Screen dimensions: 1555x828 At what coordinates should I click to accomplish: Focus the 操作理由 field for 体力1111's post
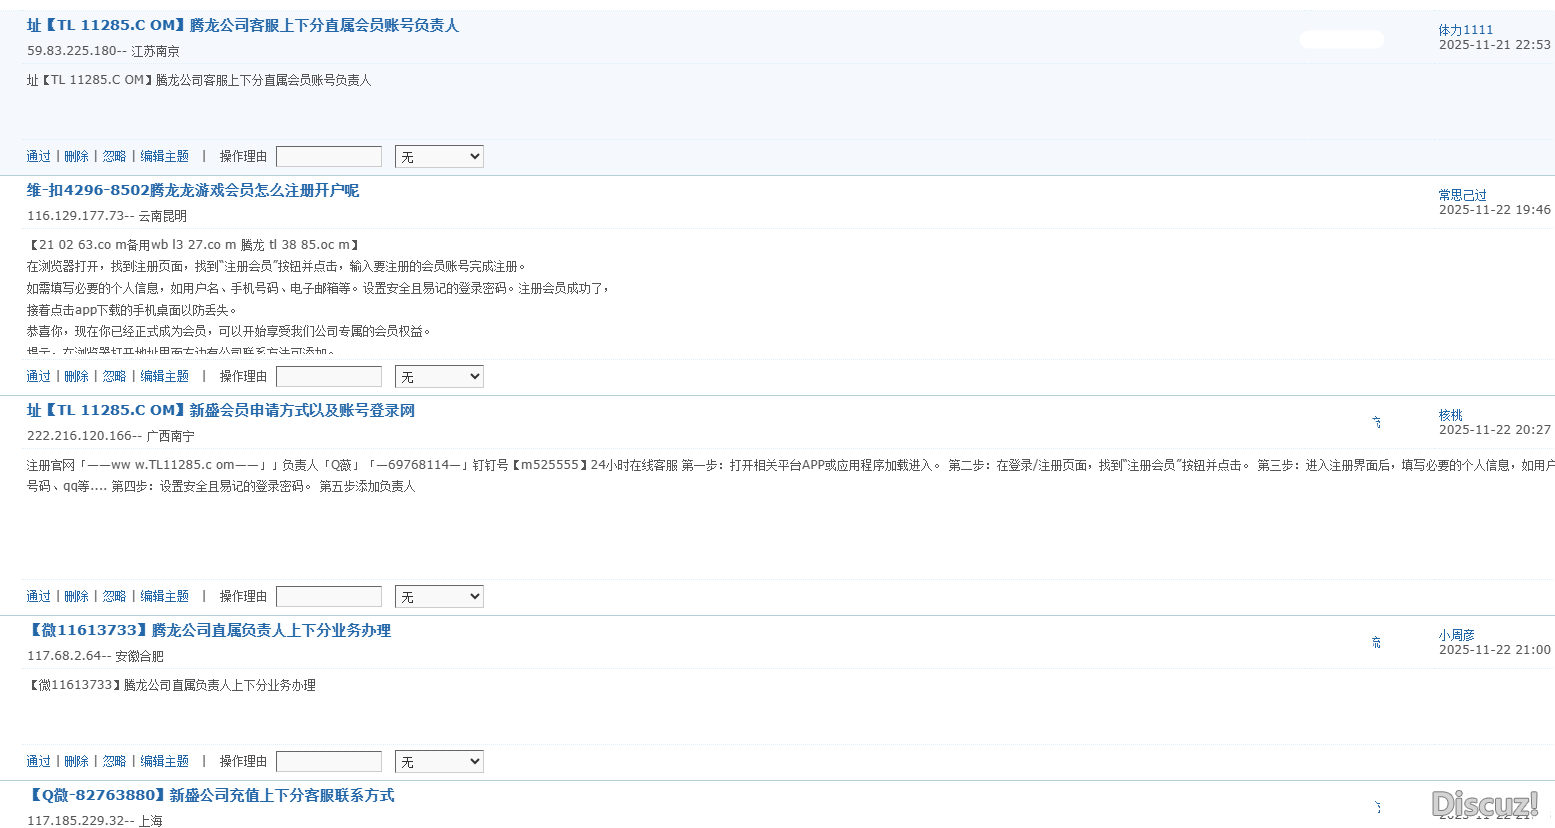pos(328,156)
